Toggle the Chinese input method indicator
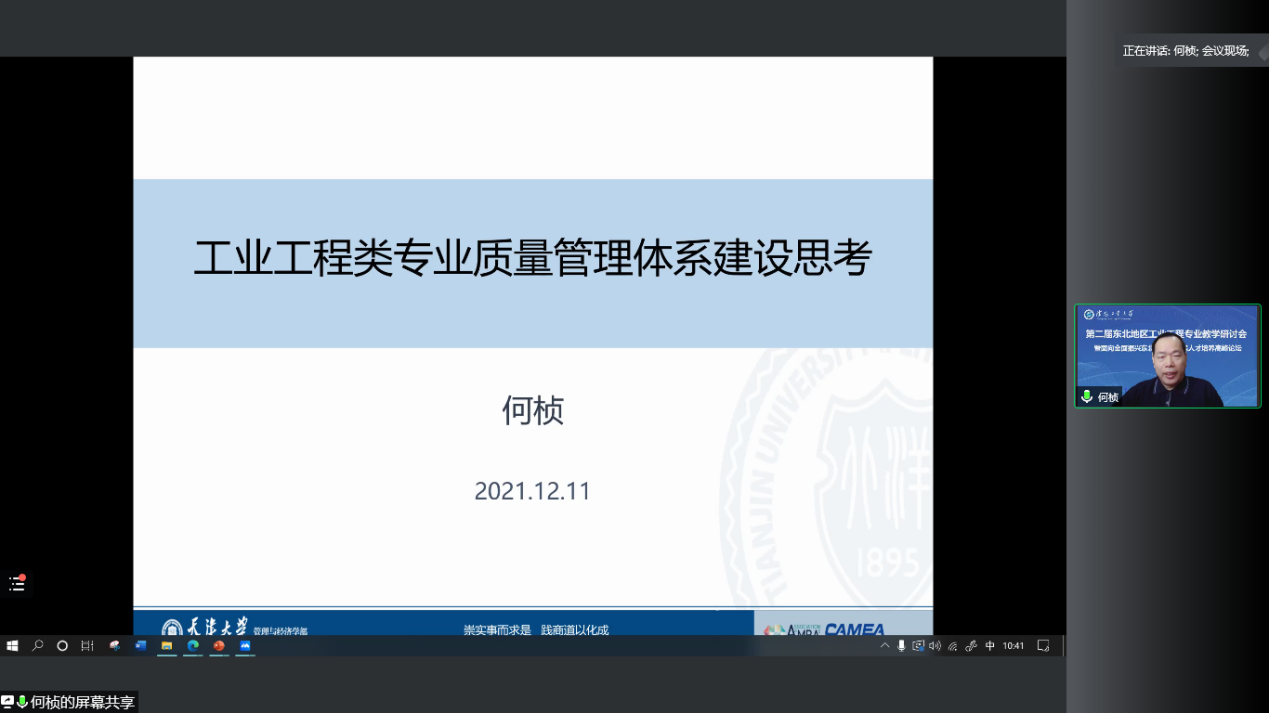1269x713 pixels. point(990,646)
